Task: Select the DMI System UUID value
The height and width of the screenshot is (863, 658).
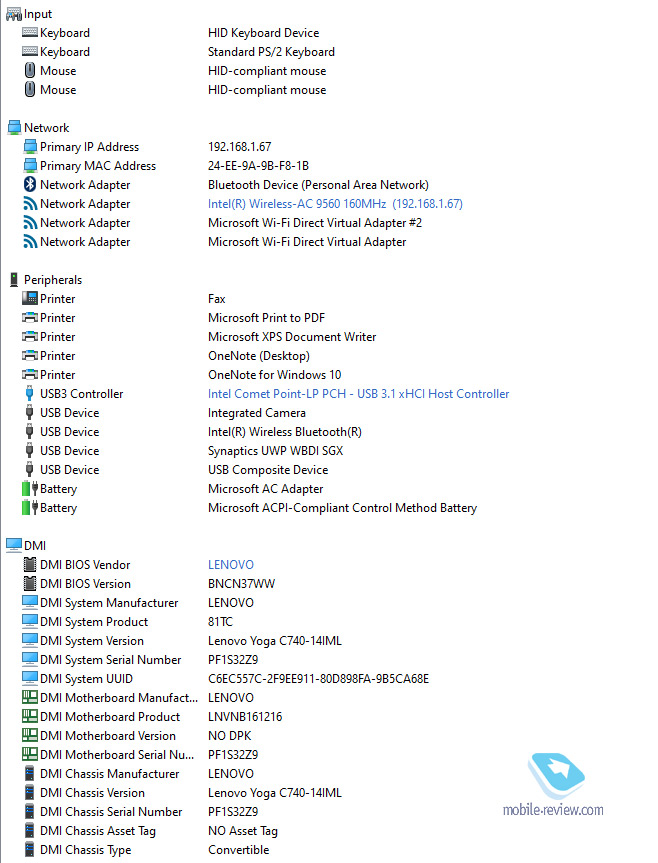Action: pos(318,679)
